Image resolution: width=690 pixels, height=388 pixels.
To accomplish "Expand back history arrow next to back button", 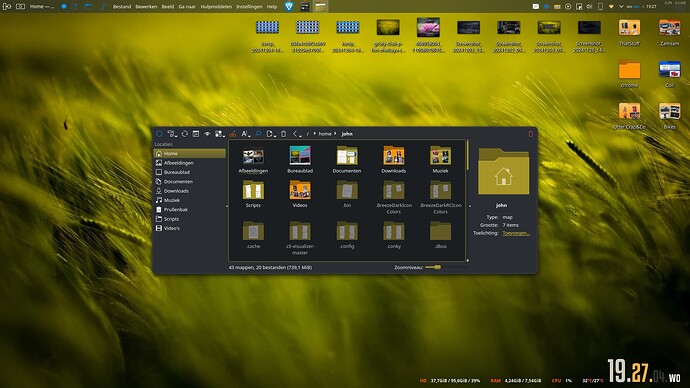I will pyautogui.click(x=301, y=136).
